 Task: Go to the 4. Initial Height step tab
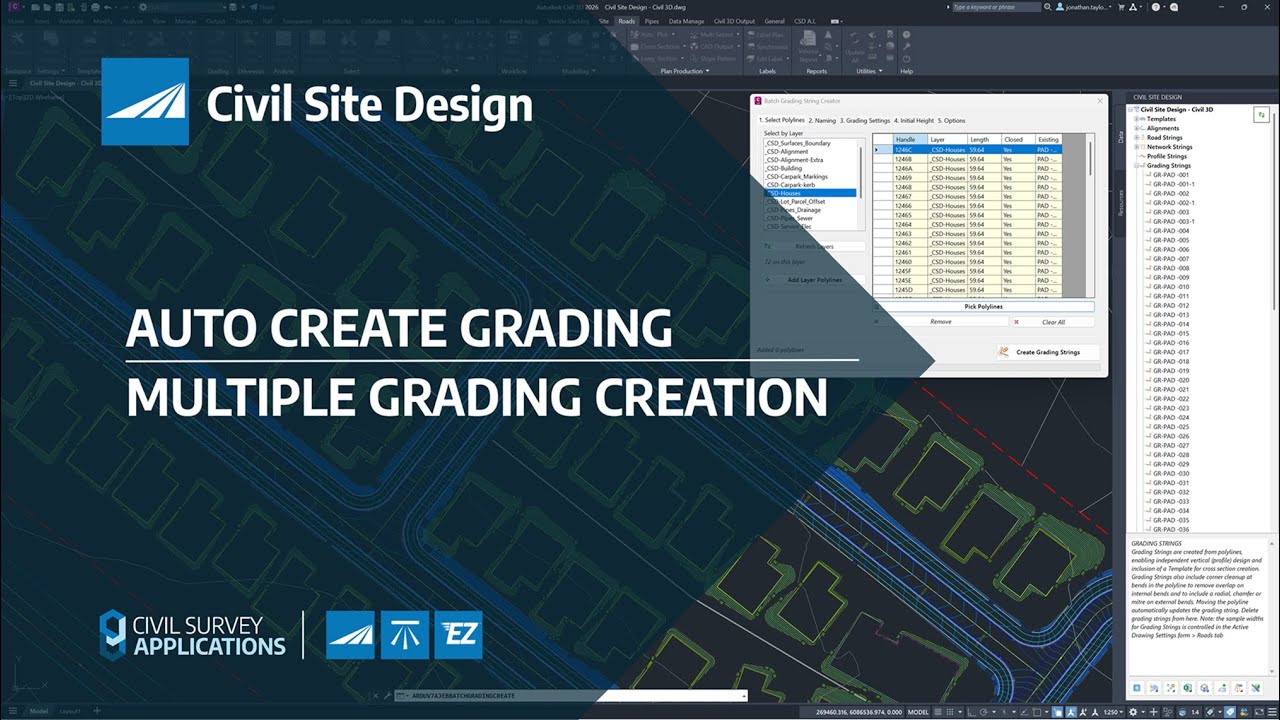pyautogui.click(x=914, y=120)
